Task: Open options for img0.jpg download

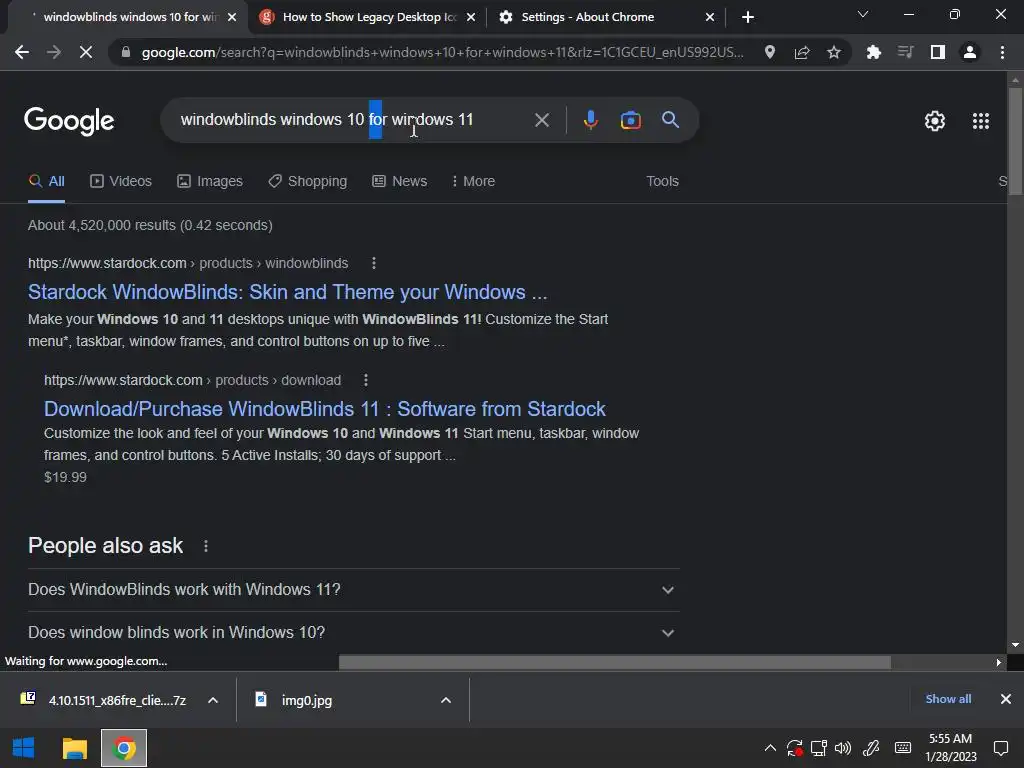Action: [446, 700]
